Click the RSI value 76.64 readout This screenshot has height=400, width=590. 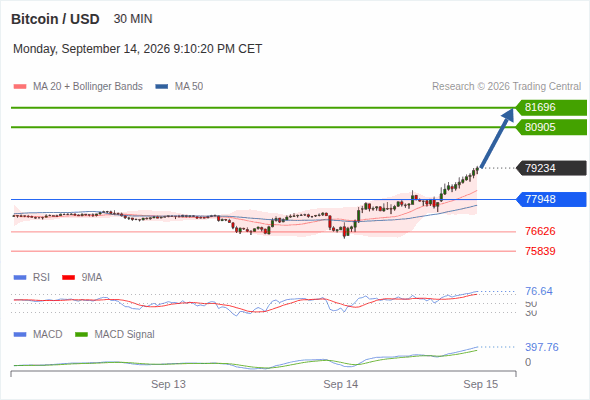(x=539, y=291)
